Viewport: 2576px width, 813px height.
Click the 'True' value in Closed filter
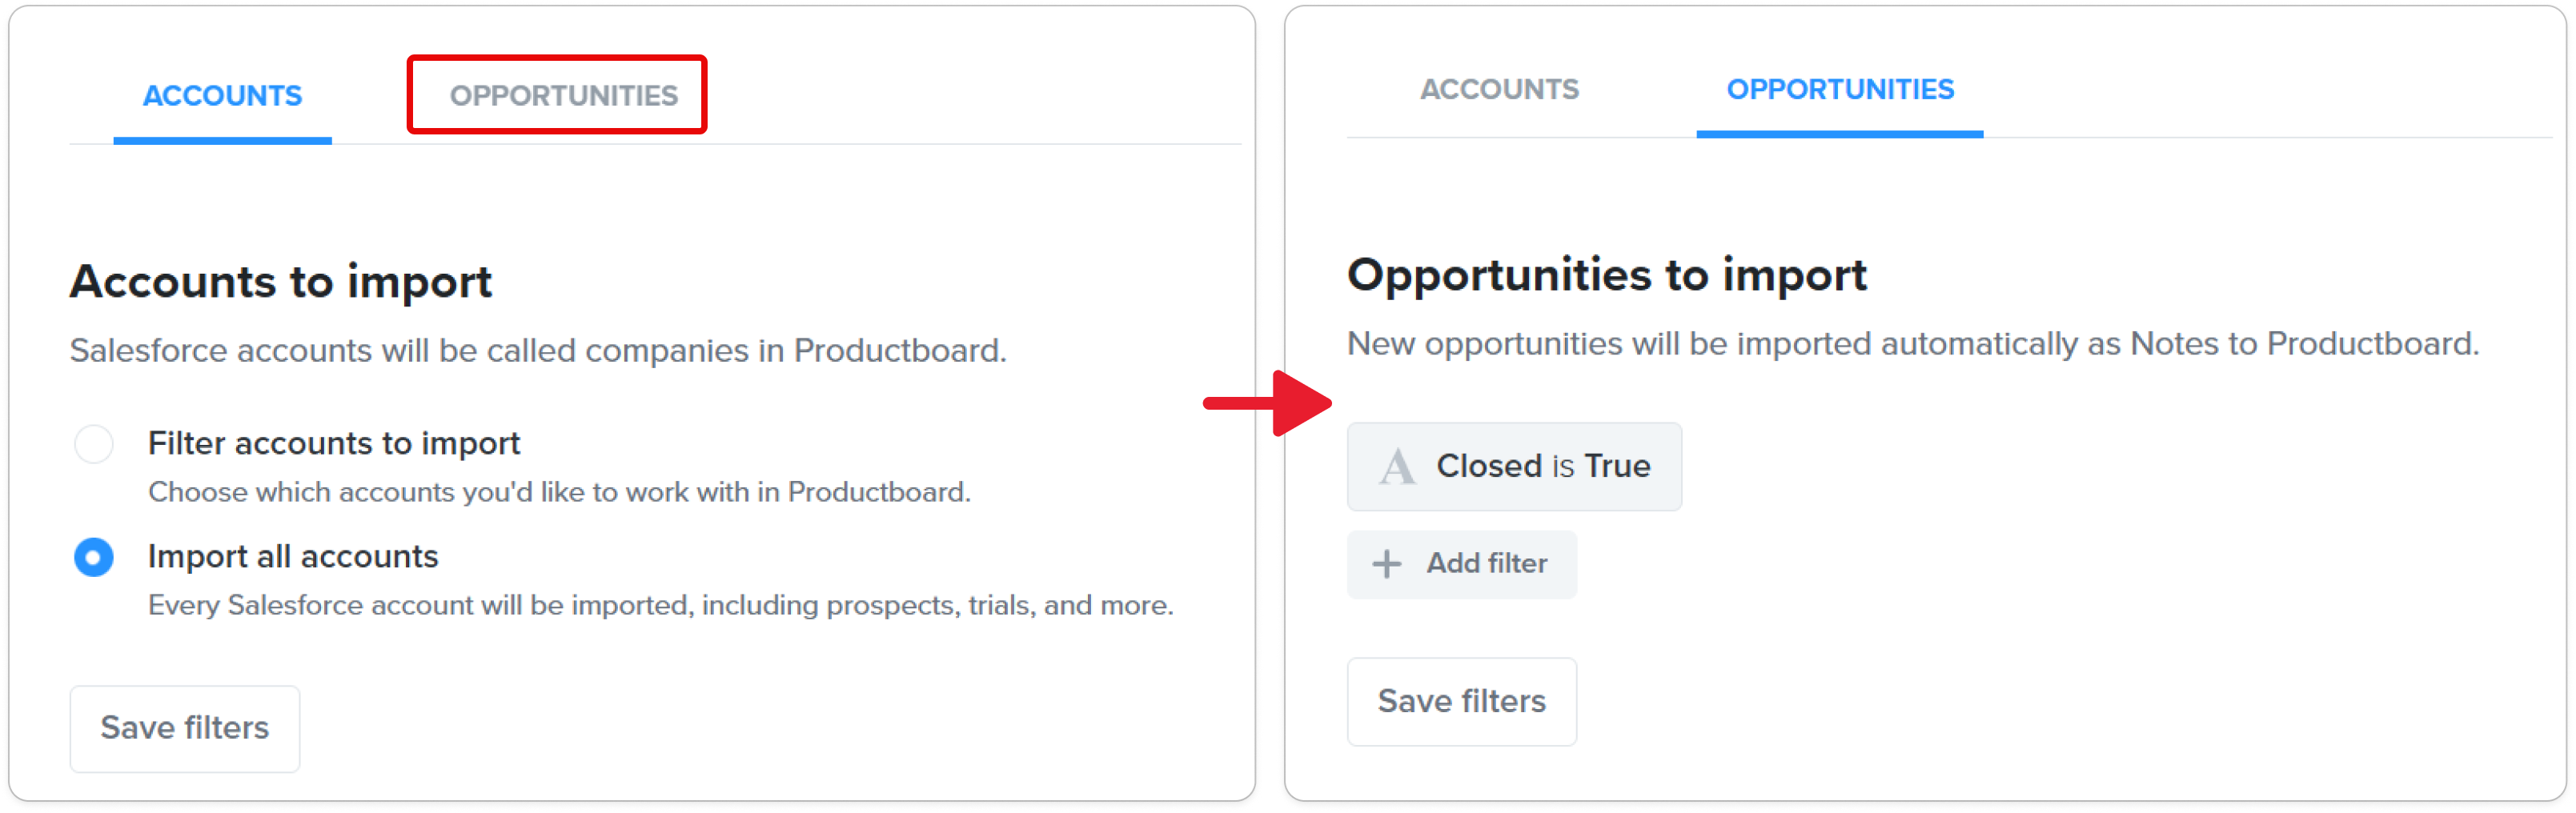coord(1617,466)
